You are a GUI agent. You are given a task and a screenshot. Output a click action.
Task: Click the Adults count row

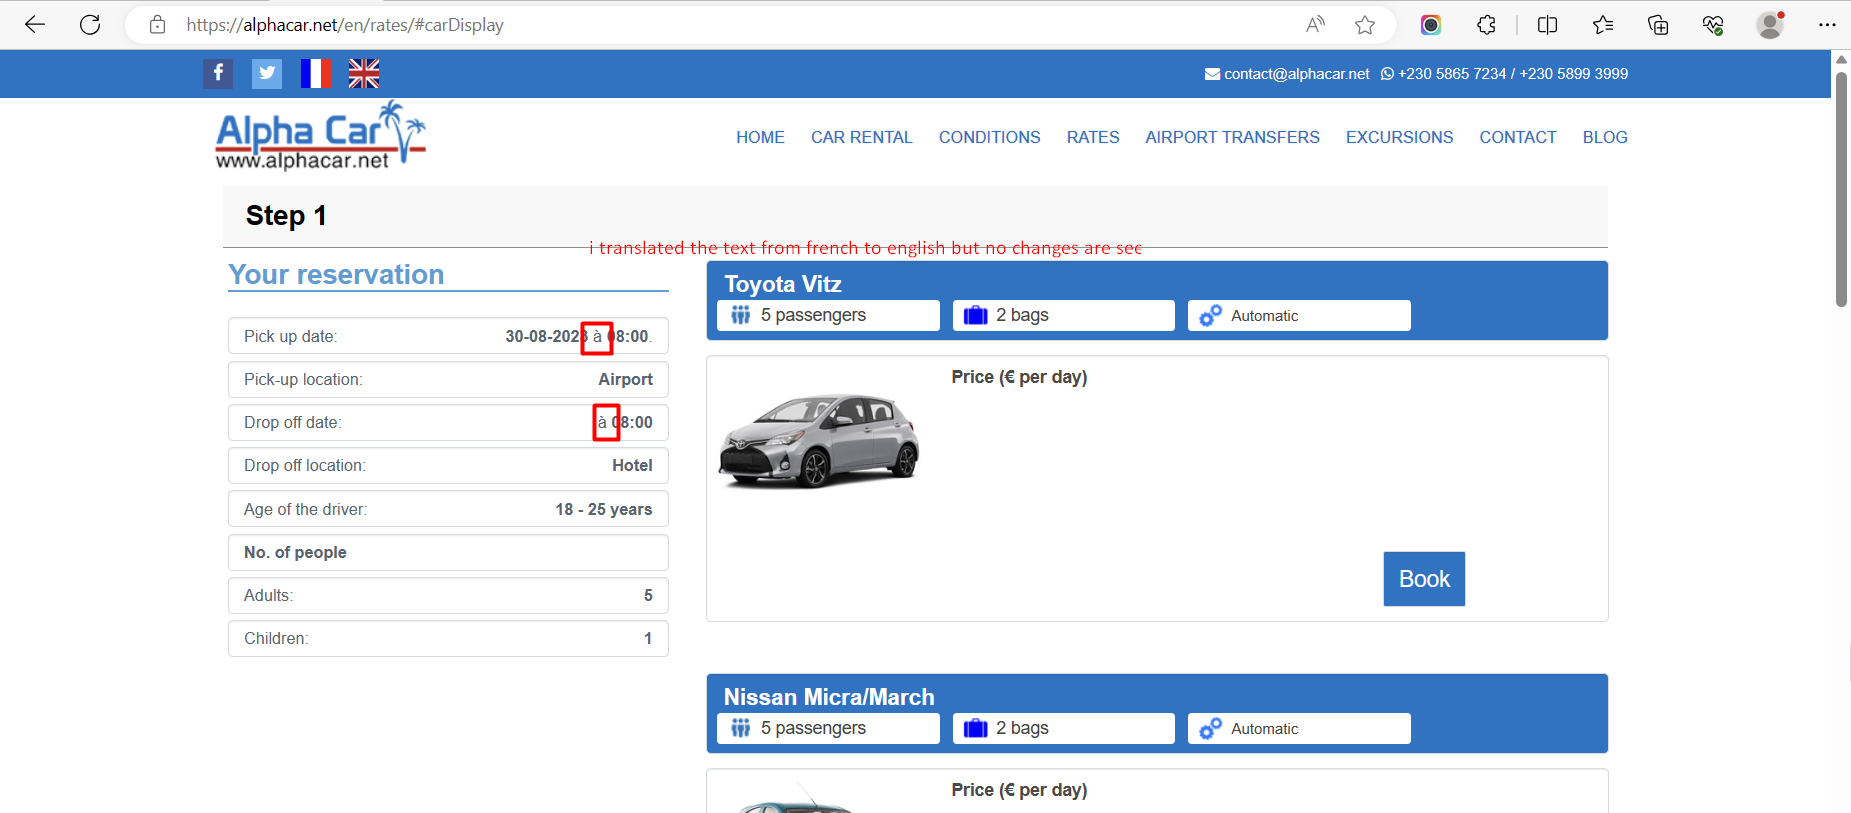pos(448,595)
